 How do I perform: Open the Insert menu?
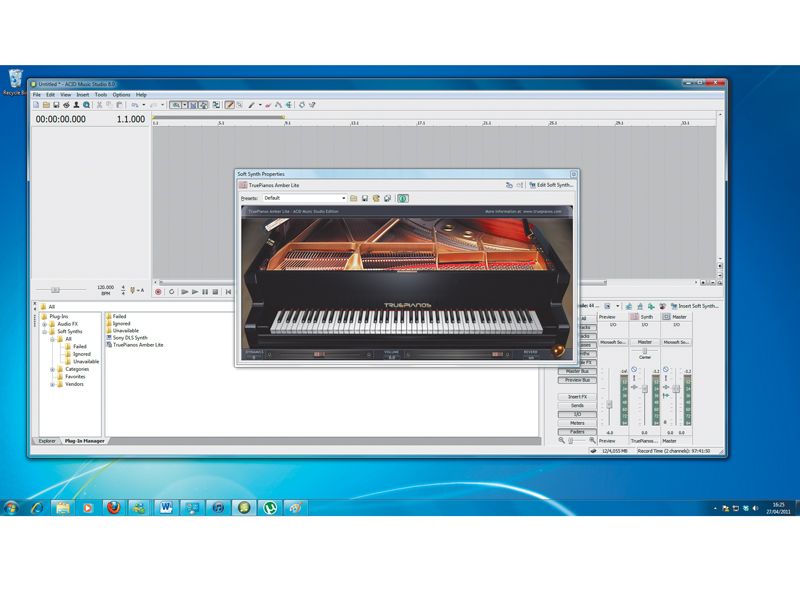(x=83, y=95)
